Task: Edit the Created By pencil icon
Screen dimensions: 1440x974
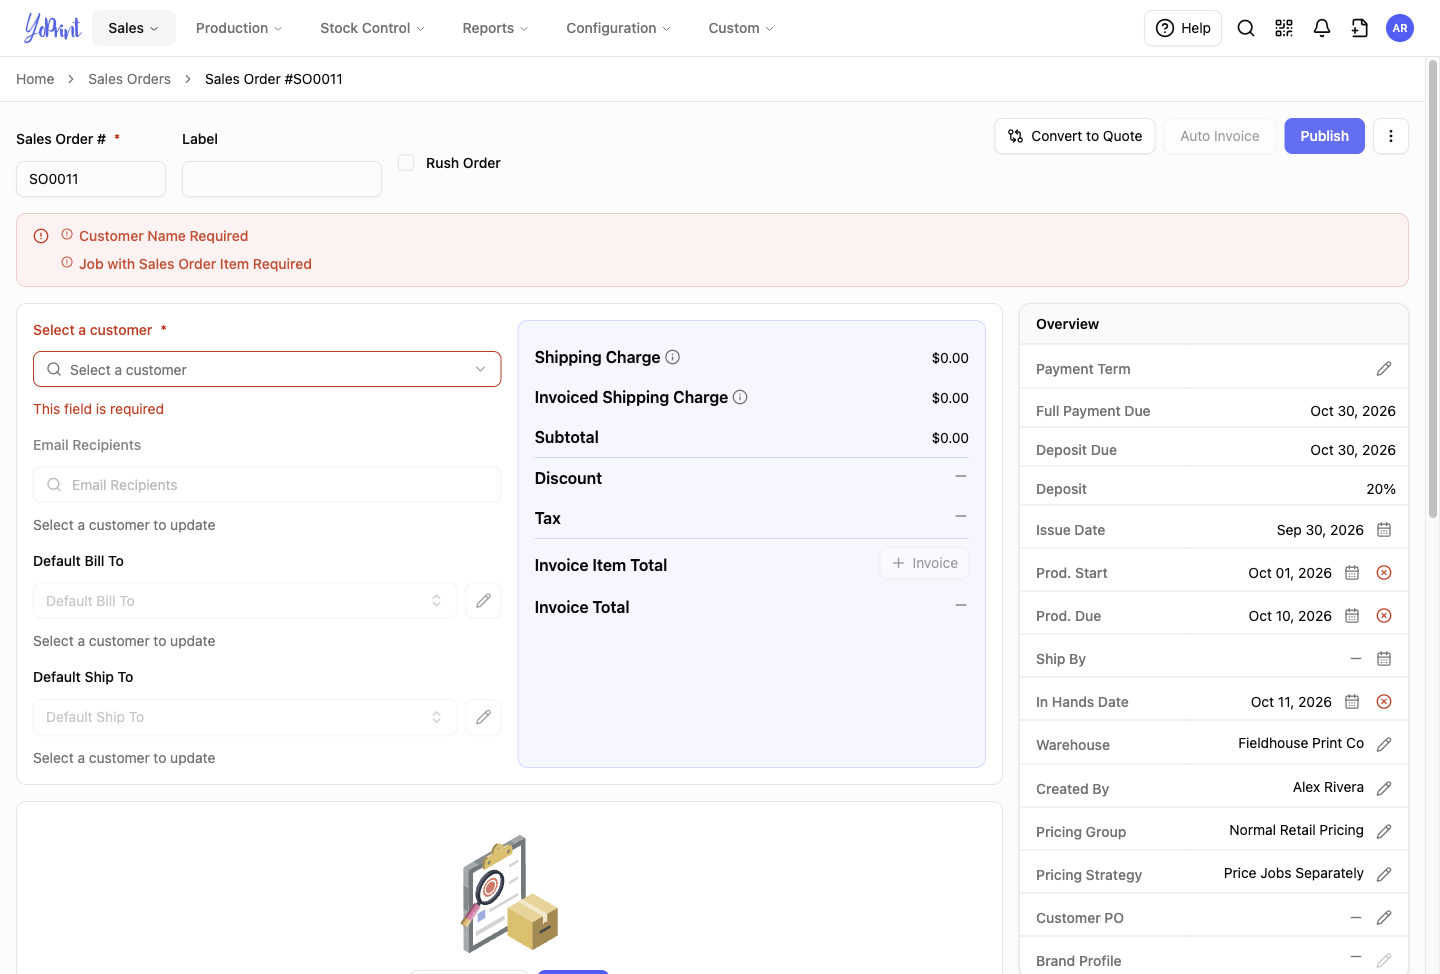Action: [x=1384, y=789]
